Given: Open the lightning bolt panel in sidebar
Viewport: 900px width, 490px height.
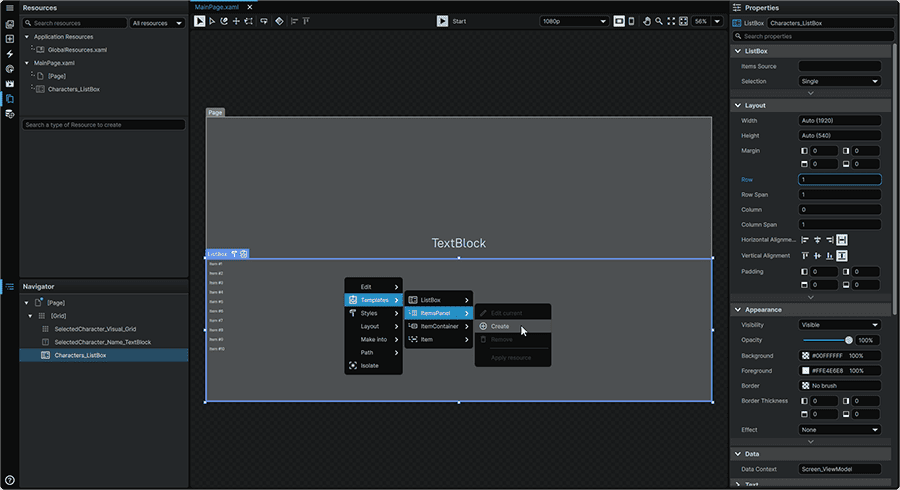Looking at the screenshot, I should tap(10, 54).
